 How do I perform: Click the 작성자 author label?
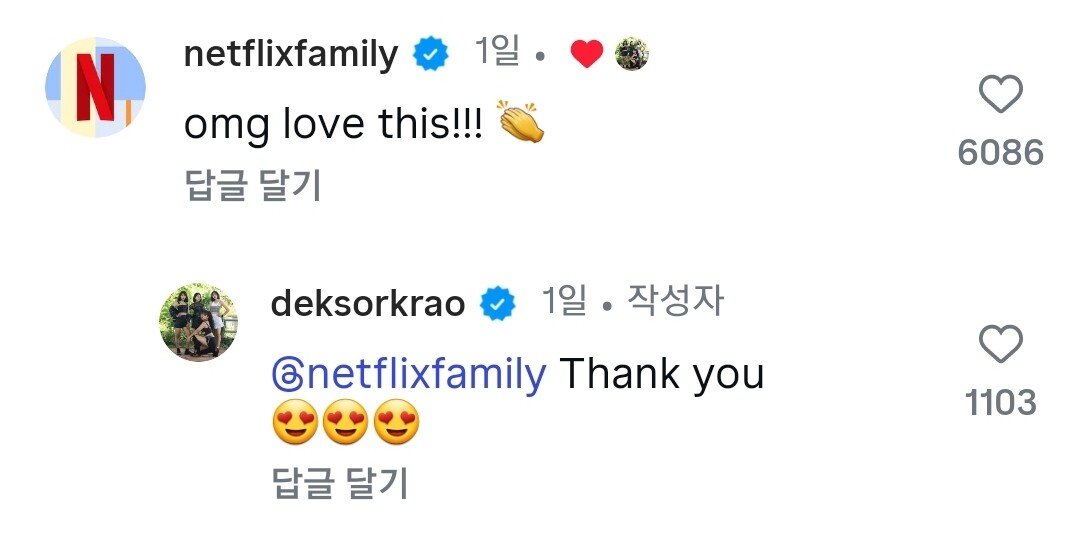click(675, 301)
